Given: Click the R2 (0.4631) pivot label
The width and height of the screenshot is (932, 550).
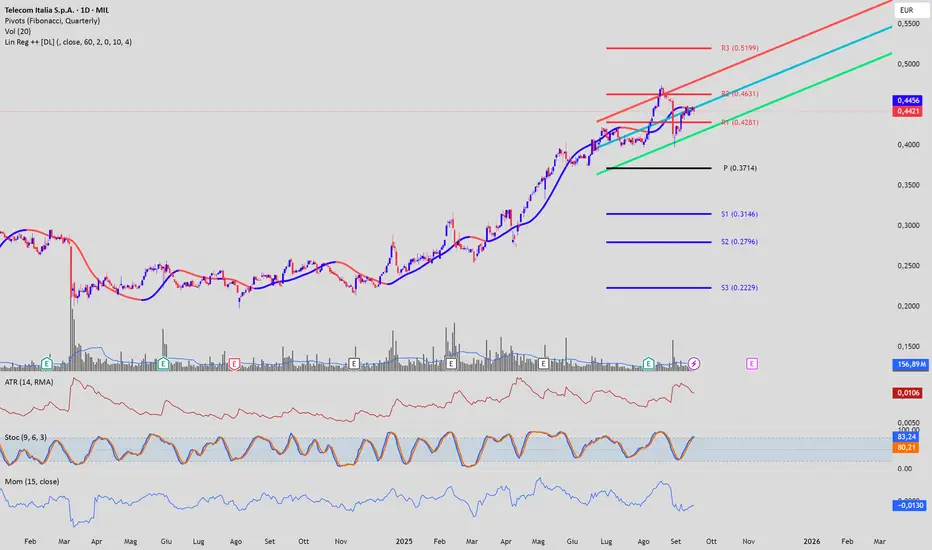Looking at the screenshot, I should [x=739, y=94].
